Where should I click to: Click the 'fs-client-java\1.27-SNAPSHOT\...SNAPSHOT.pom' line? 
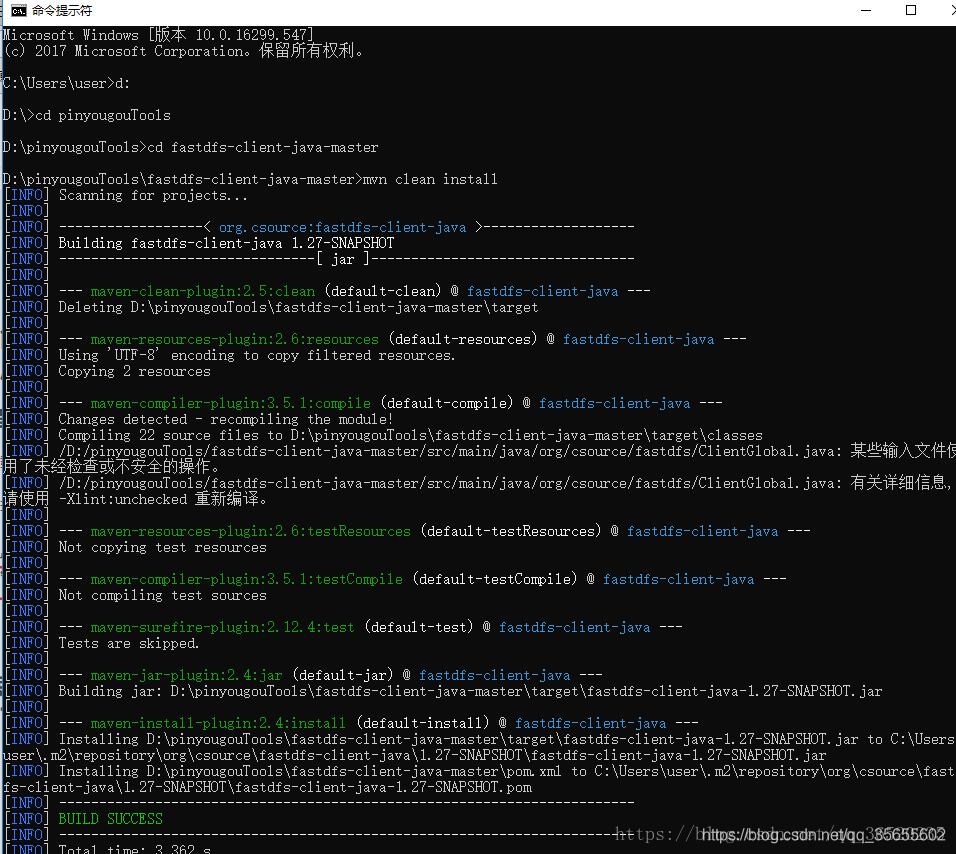tap(267, 787)
